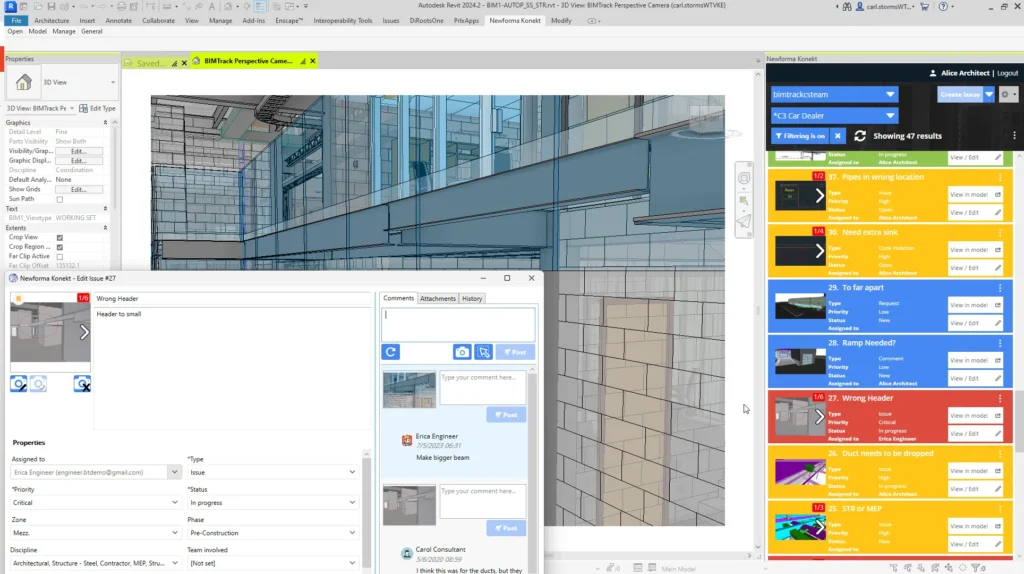Viewport: 1024px width, 574px height.
Task: Switch to the Attachments tab
Action: (x=437, y=298)
